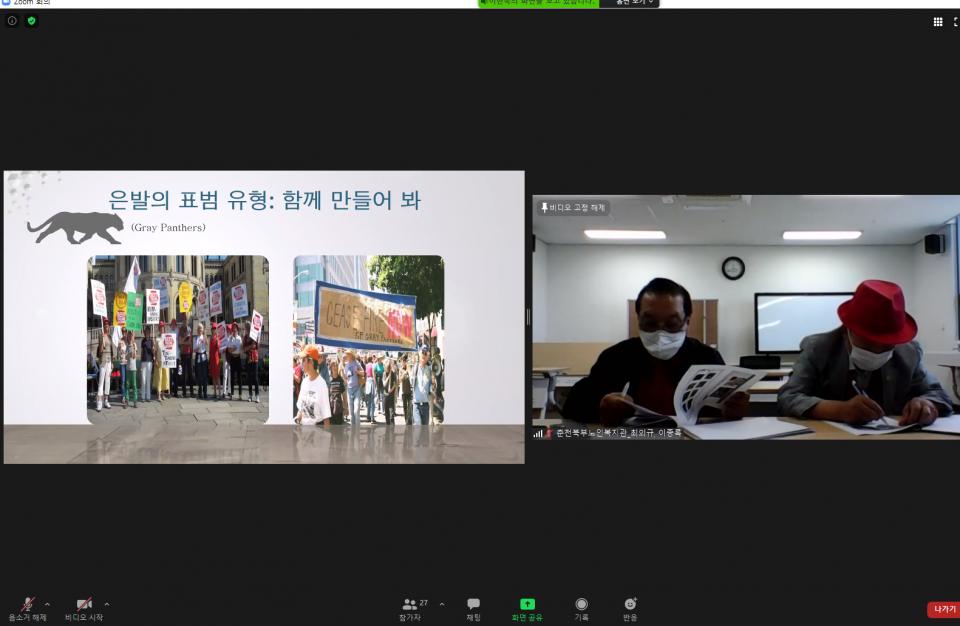
Task: Open the chat panel (채팅)
Action: point(473,609)
